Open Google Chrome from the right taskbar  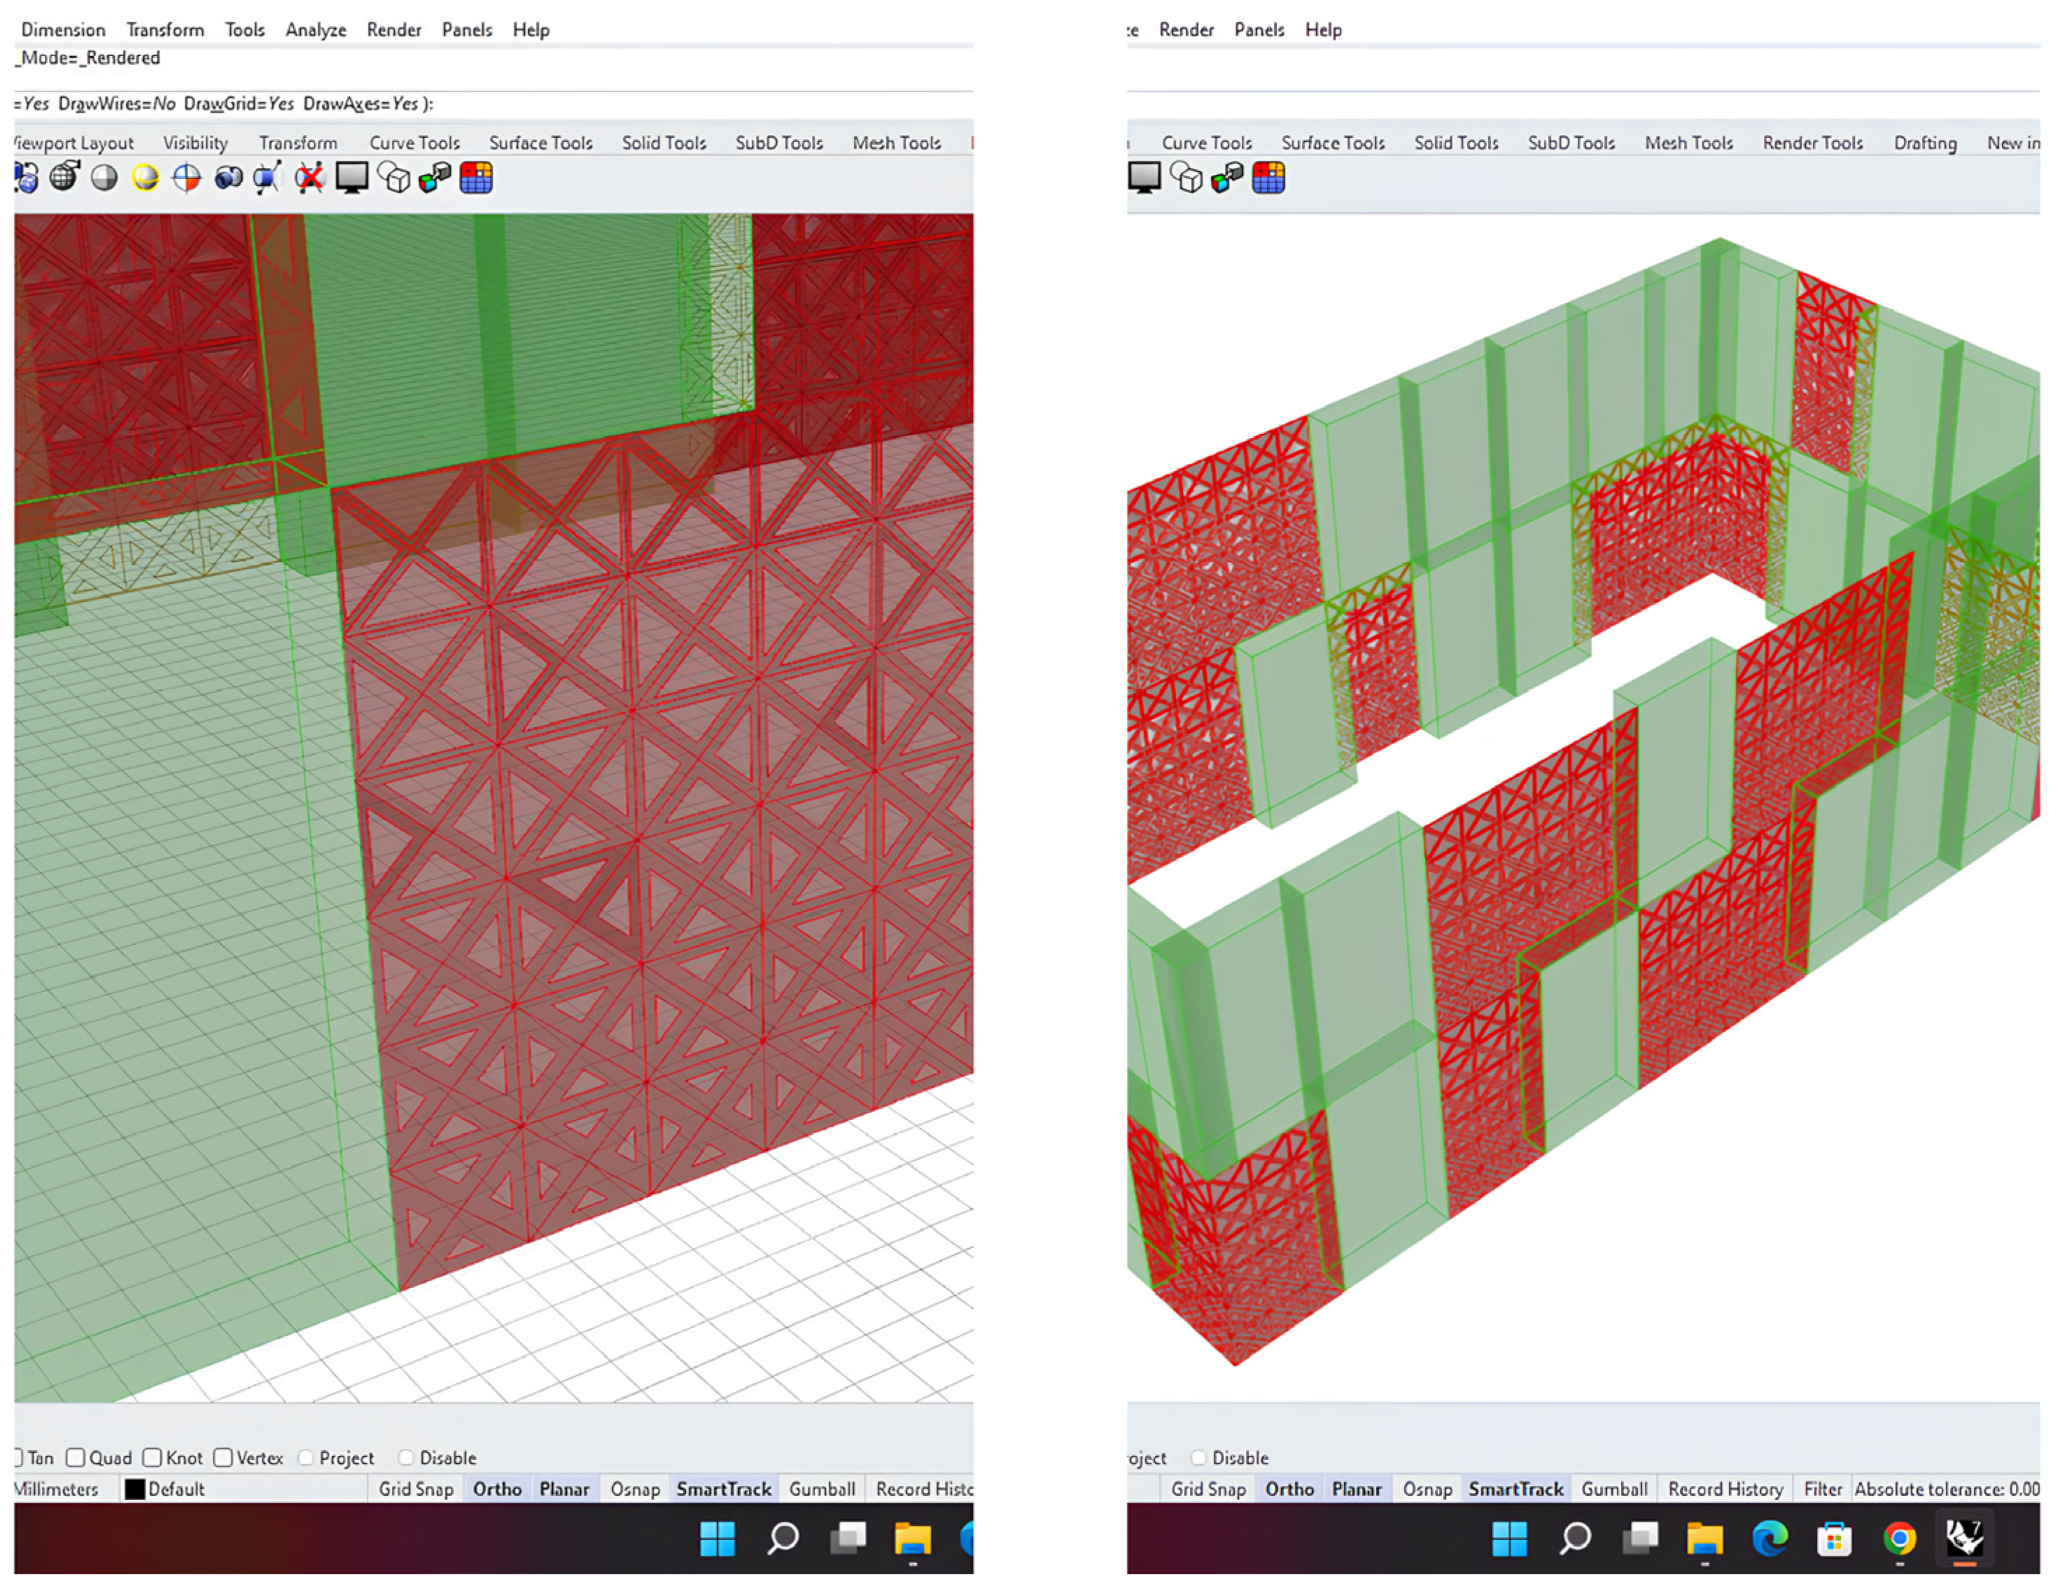tap(1900, 1539)
